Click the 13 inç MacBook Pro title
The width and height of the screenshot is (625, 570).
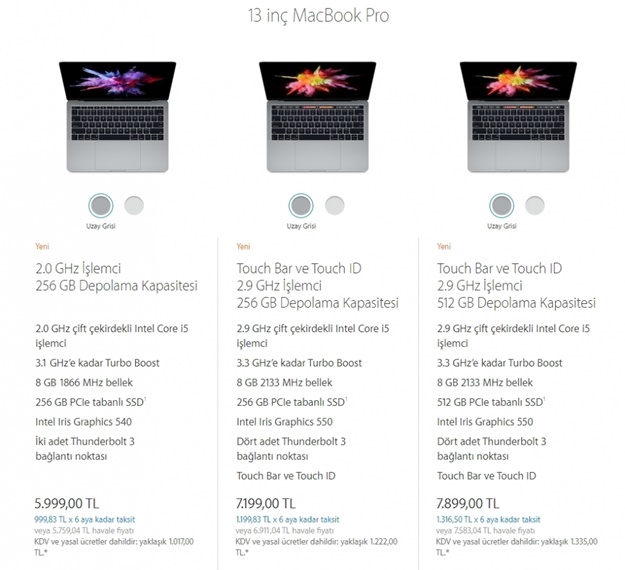(x=318, y=16)
